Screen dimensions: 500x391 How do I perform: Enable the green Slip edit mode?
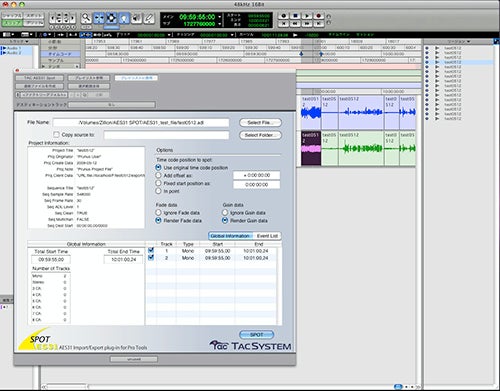click(x=12, y=23)
